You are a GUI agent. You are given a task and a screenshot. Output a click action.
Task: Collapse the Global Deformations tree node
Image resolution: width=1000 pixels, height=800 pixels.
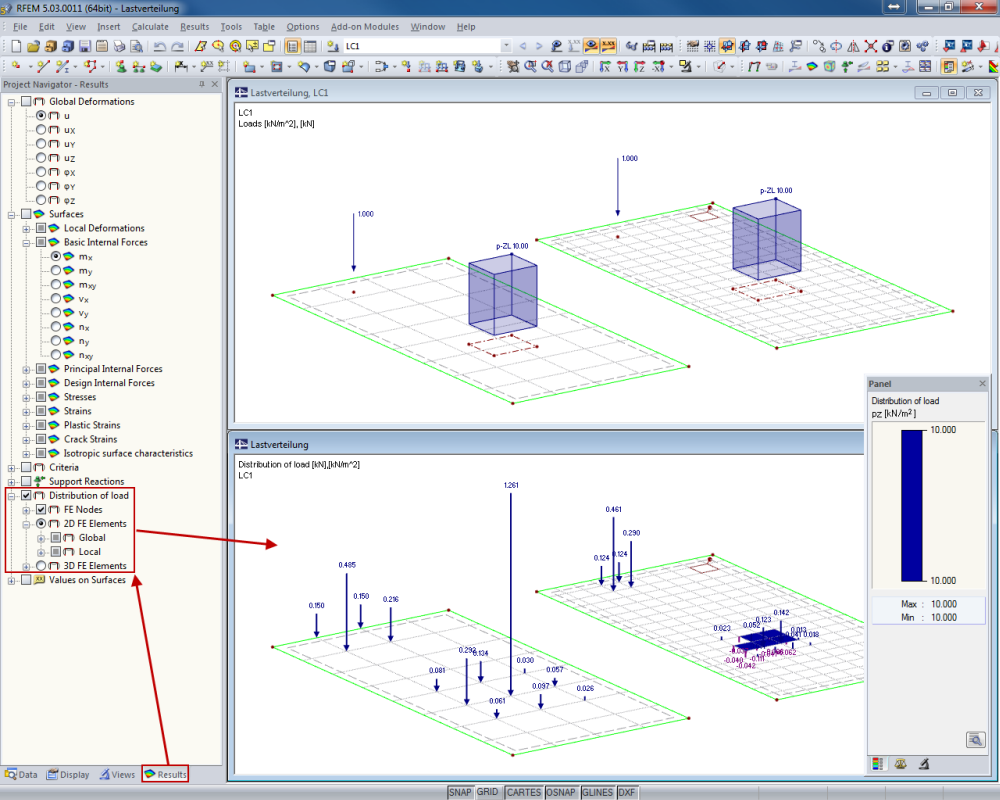12,102
